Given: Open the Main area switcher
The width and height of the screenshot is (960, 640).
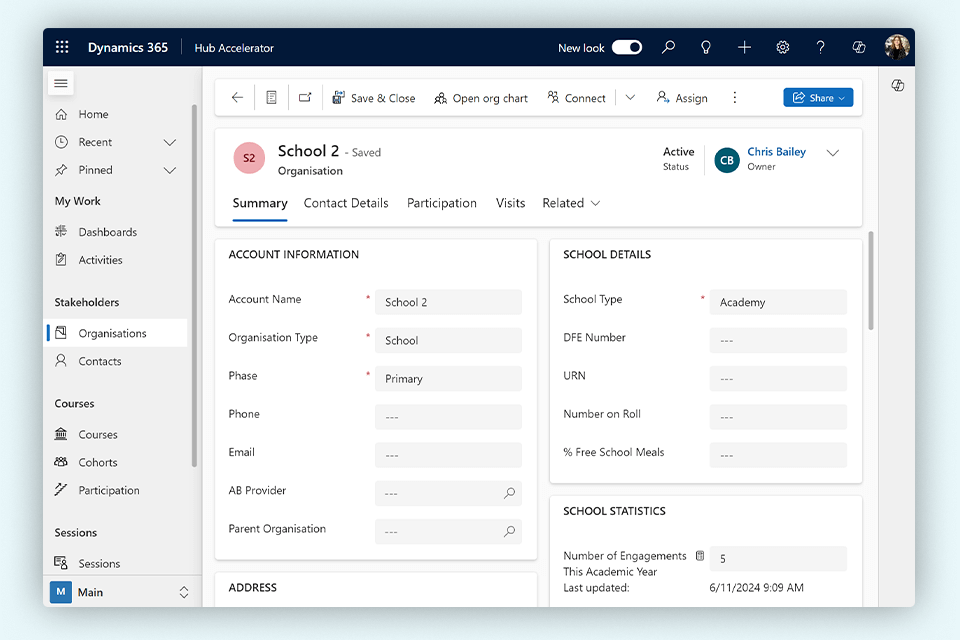Looking at the screenshot, I should coord(120,592).
